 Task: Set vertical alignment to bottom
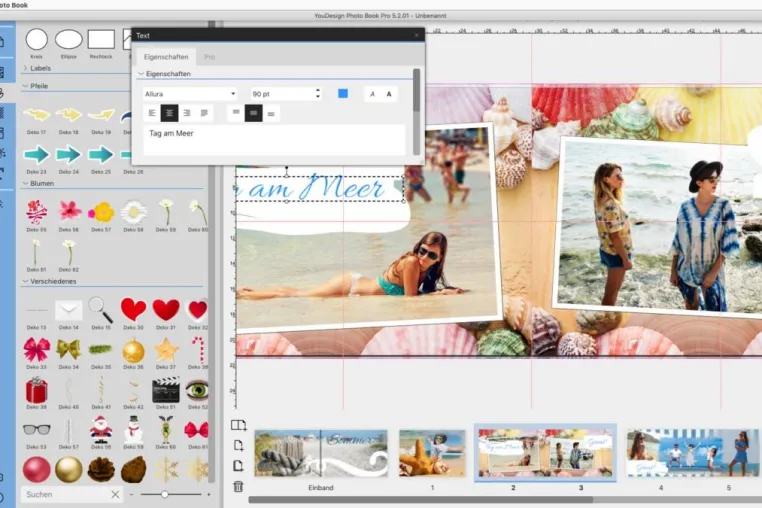point(271,113)
